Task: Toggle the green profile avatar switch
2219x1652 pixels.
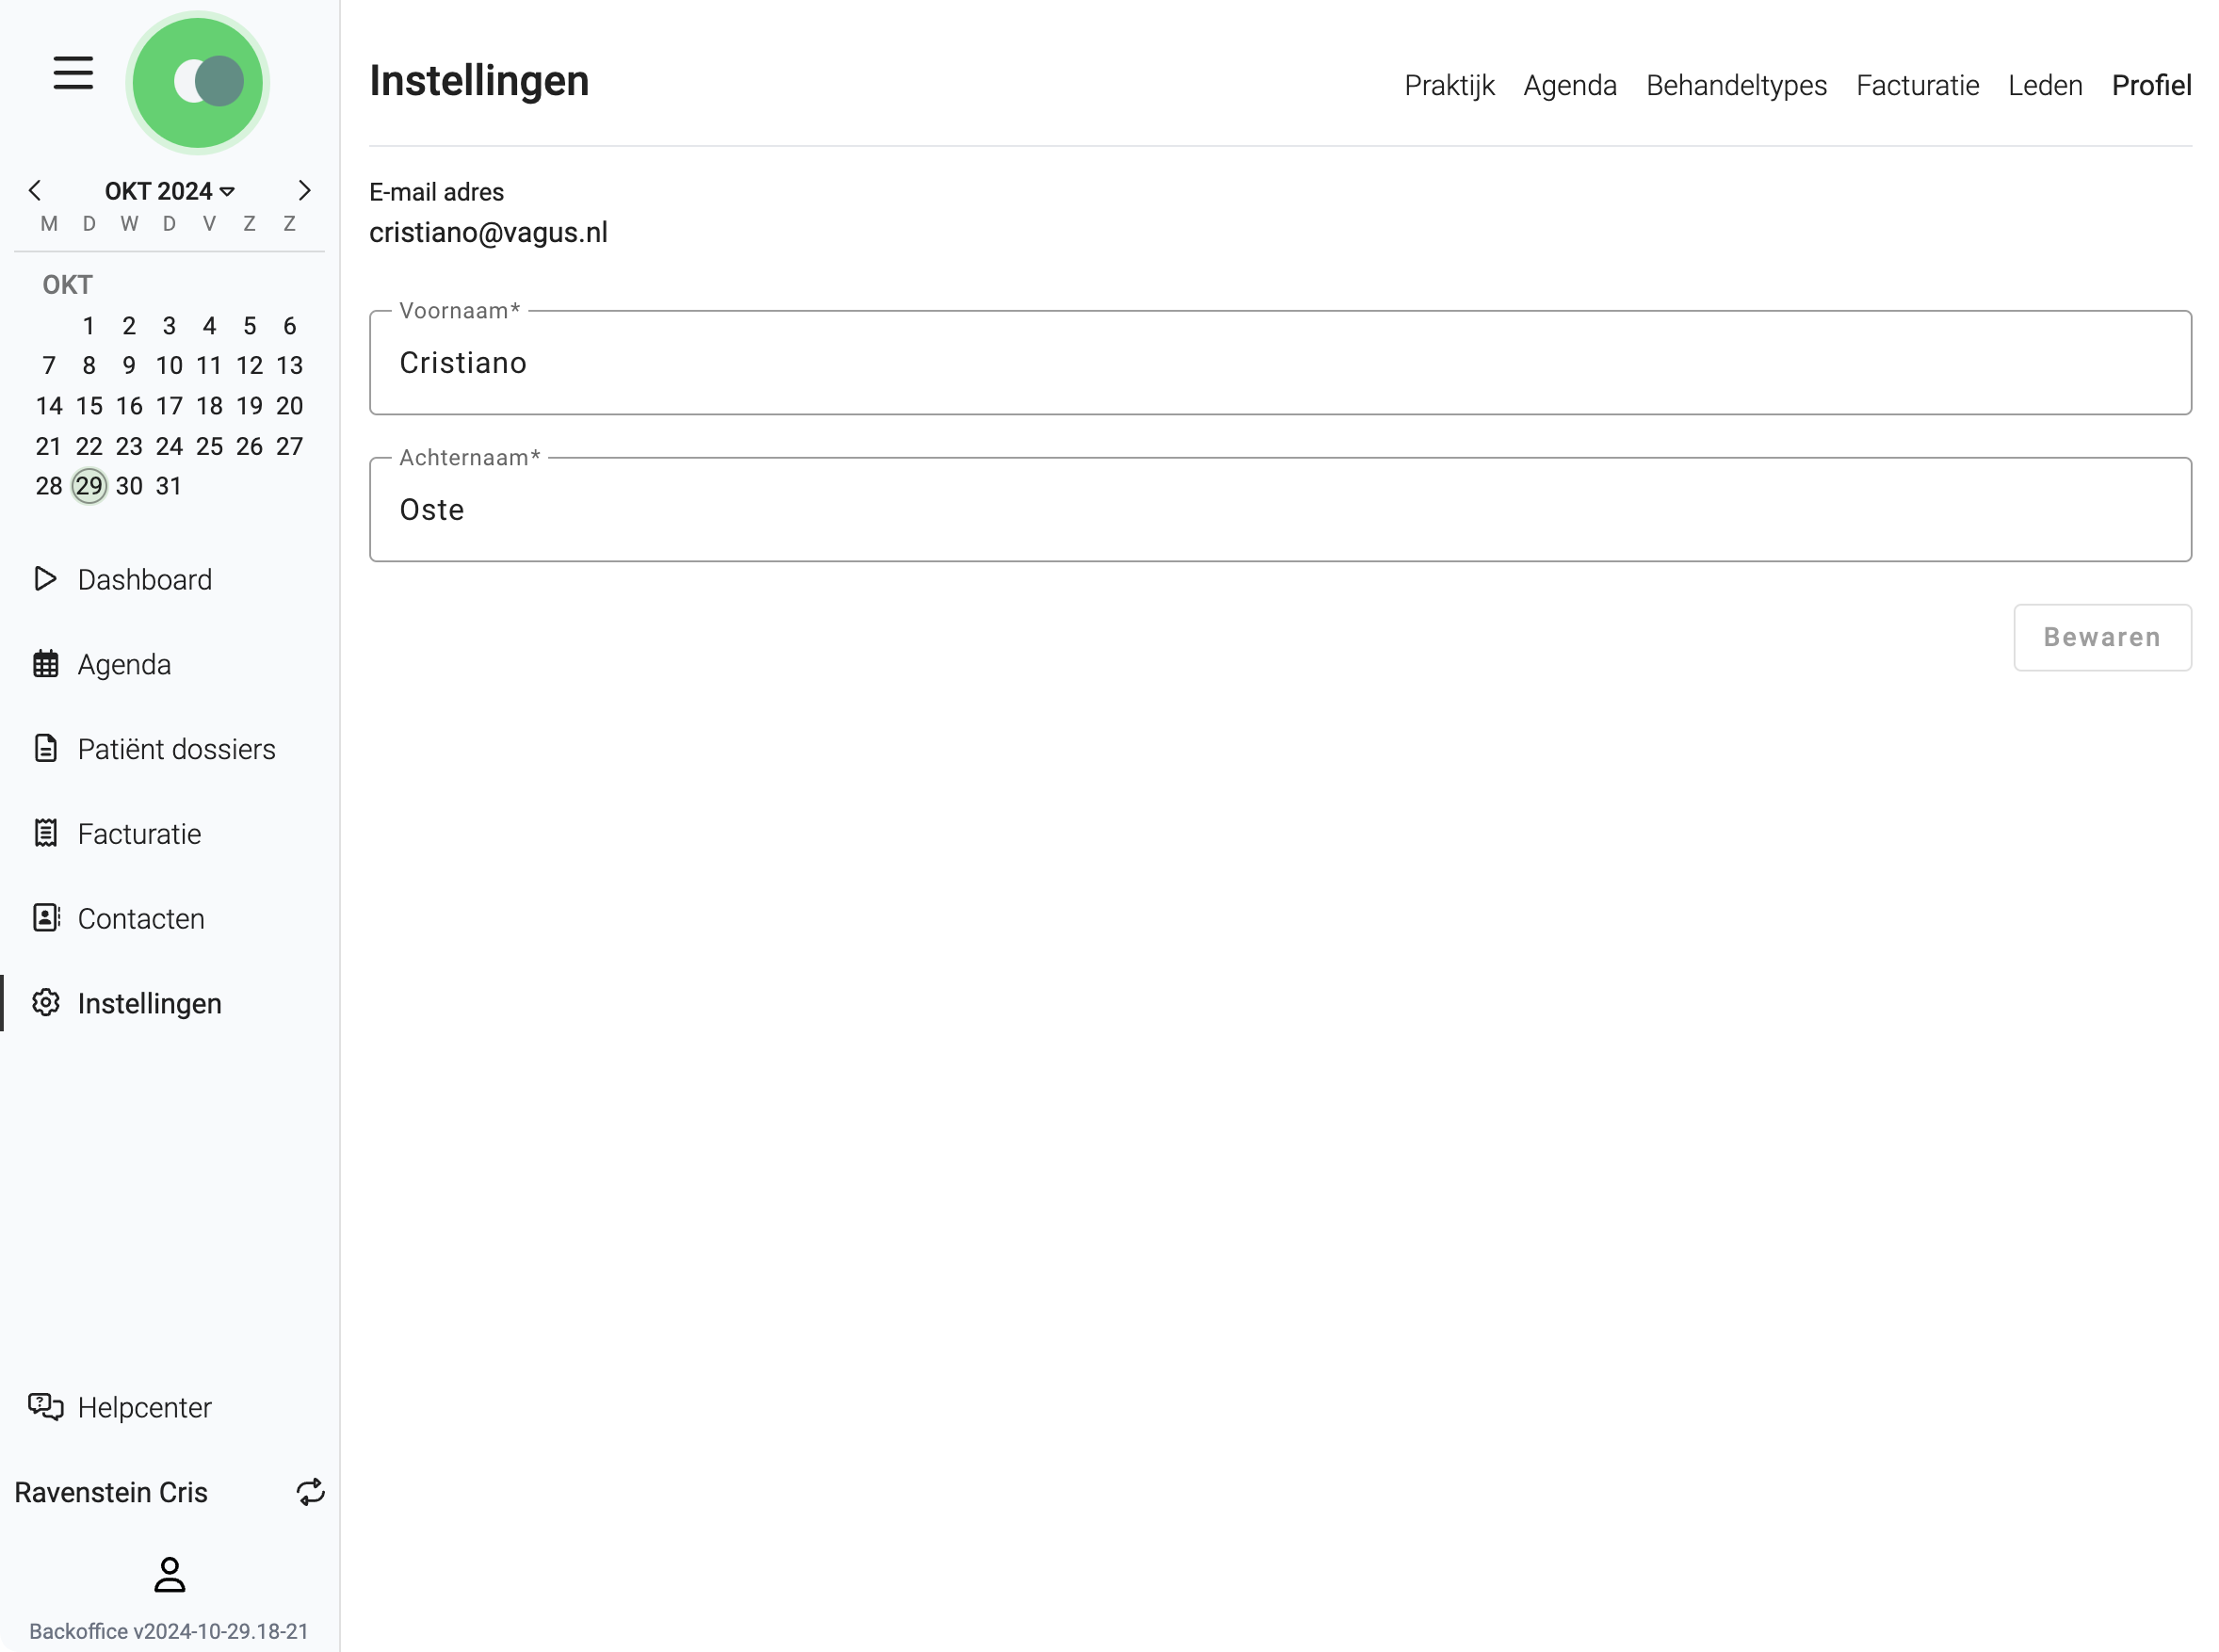Action: 198,82
